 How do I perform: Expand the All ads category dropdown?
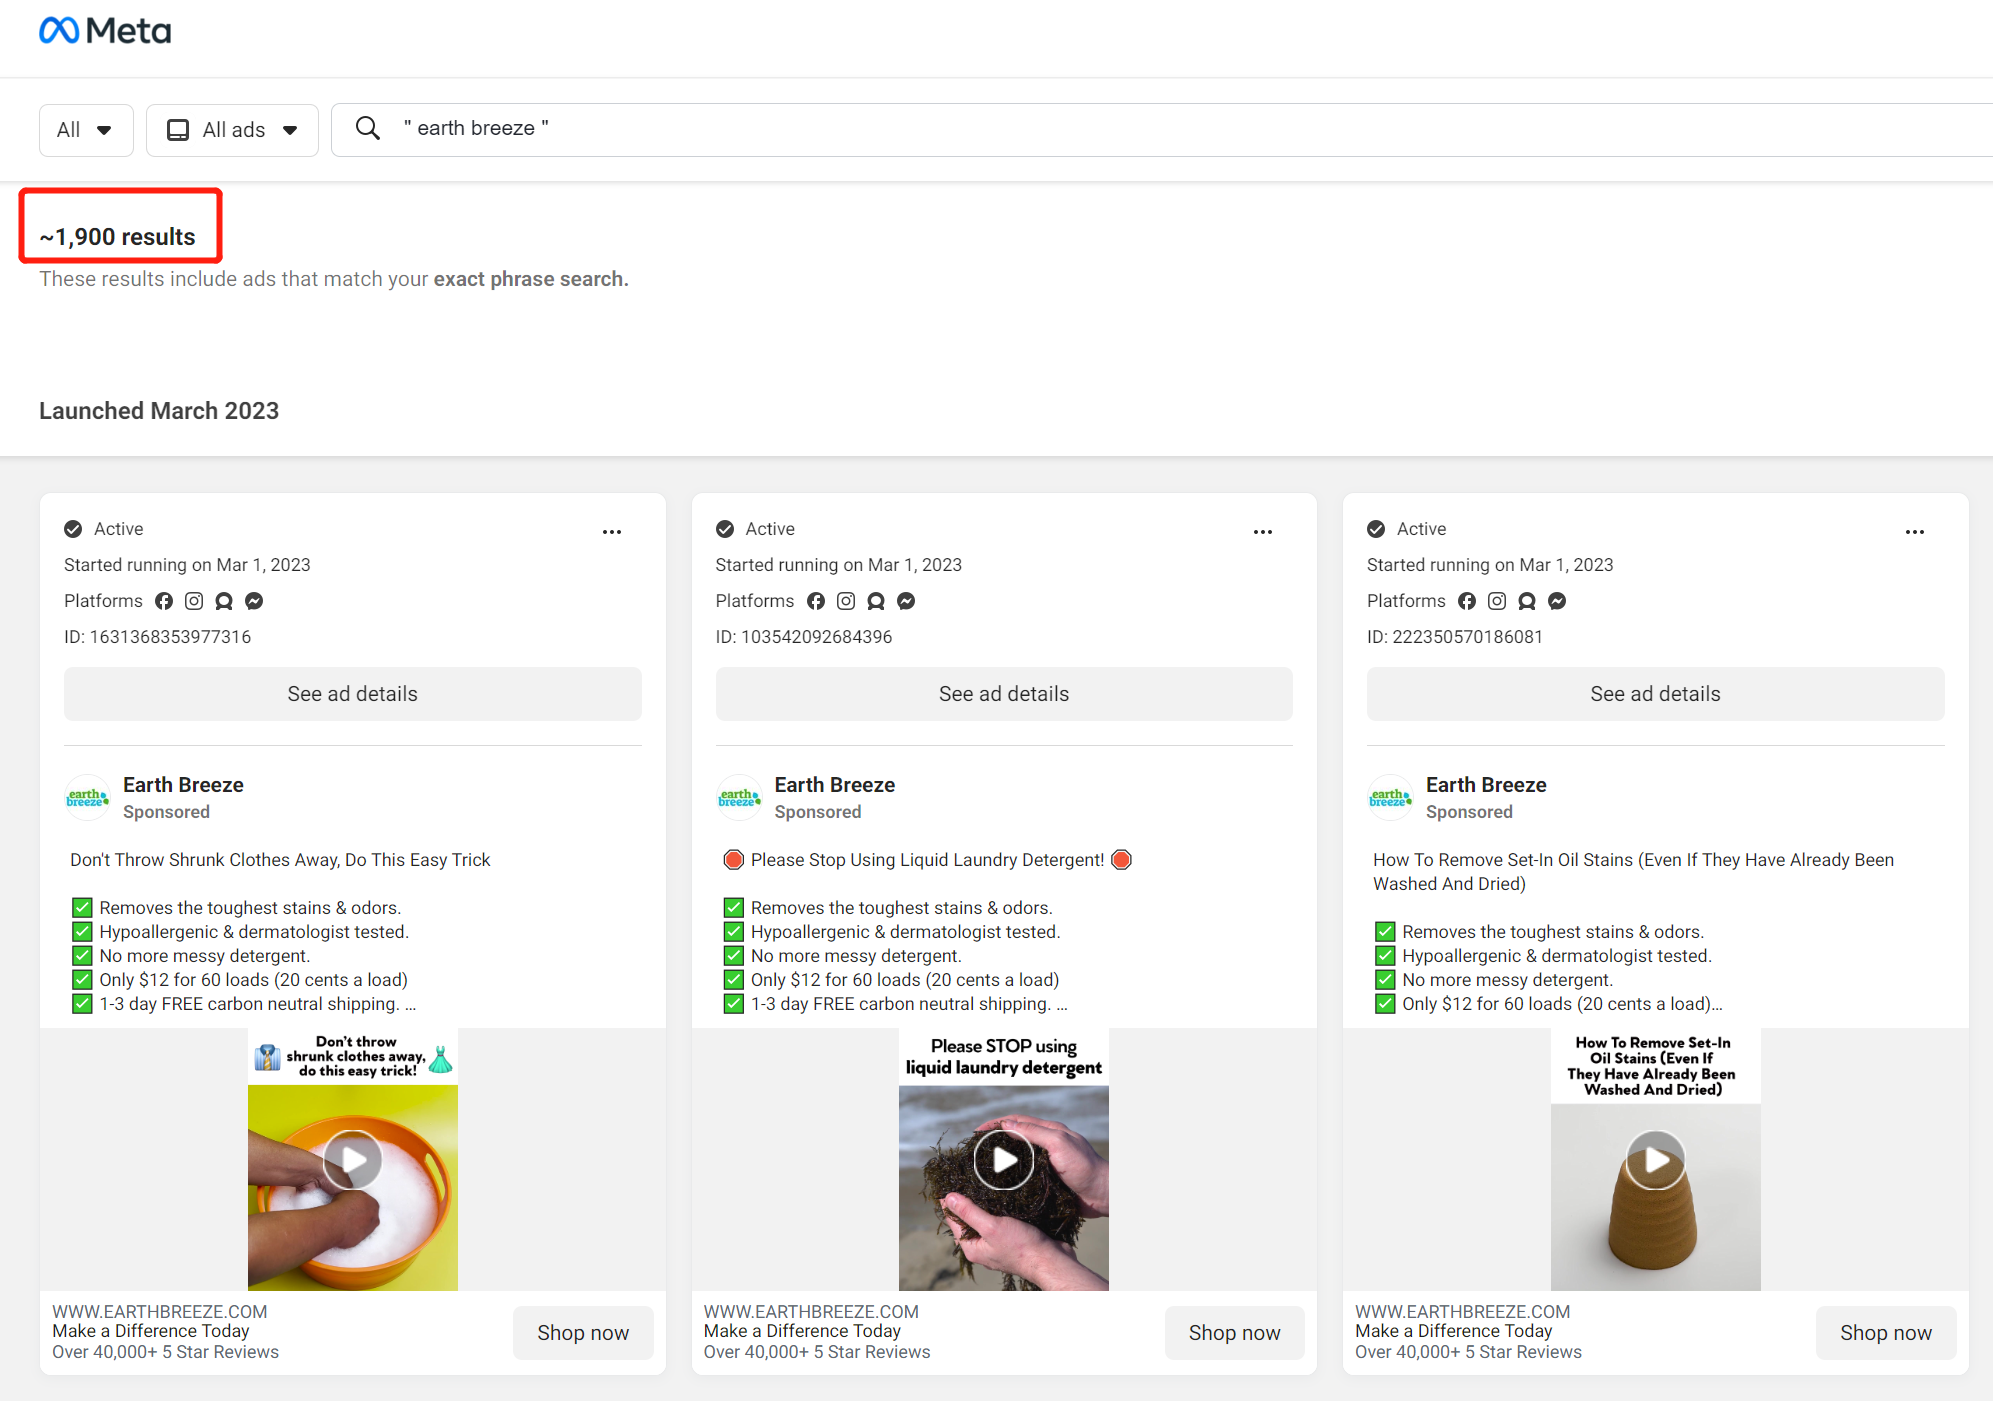point(232,130)
